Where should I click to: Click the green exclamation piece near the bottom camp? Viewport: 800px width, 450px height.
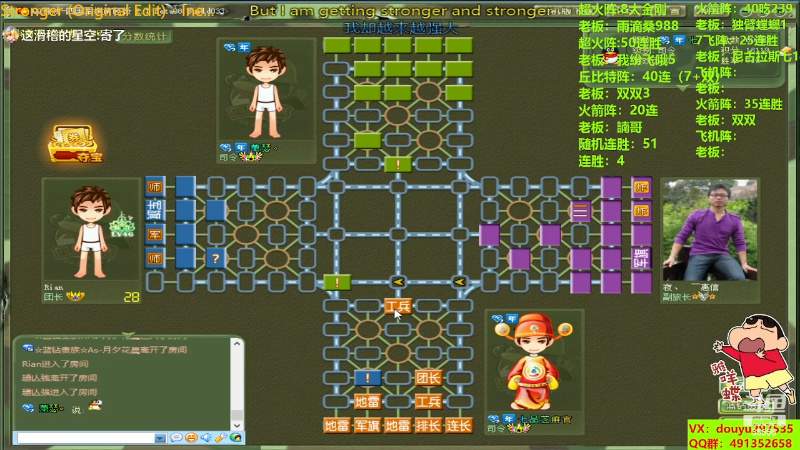point(337,282)
